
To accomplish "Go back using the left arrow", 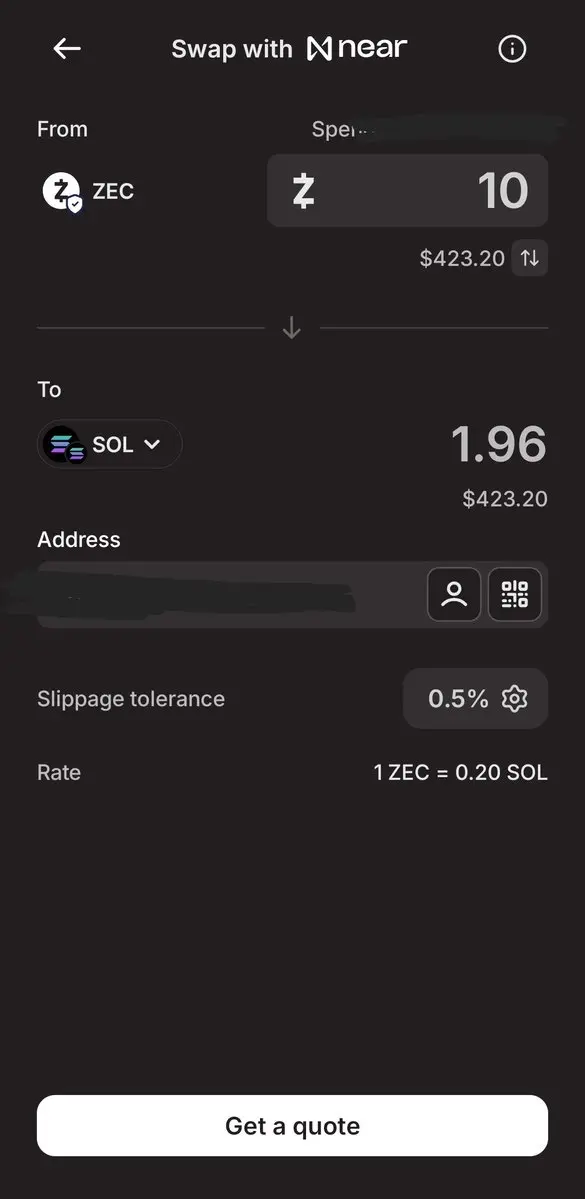I will (67, 49).
